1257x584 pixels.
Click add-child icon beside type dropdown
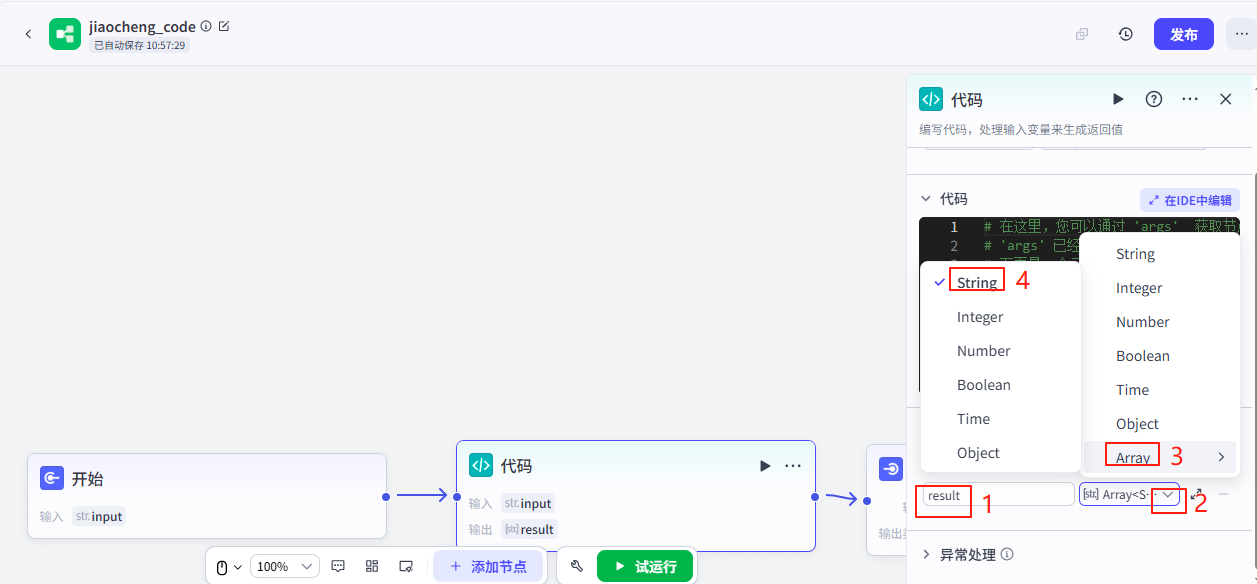1197,494
